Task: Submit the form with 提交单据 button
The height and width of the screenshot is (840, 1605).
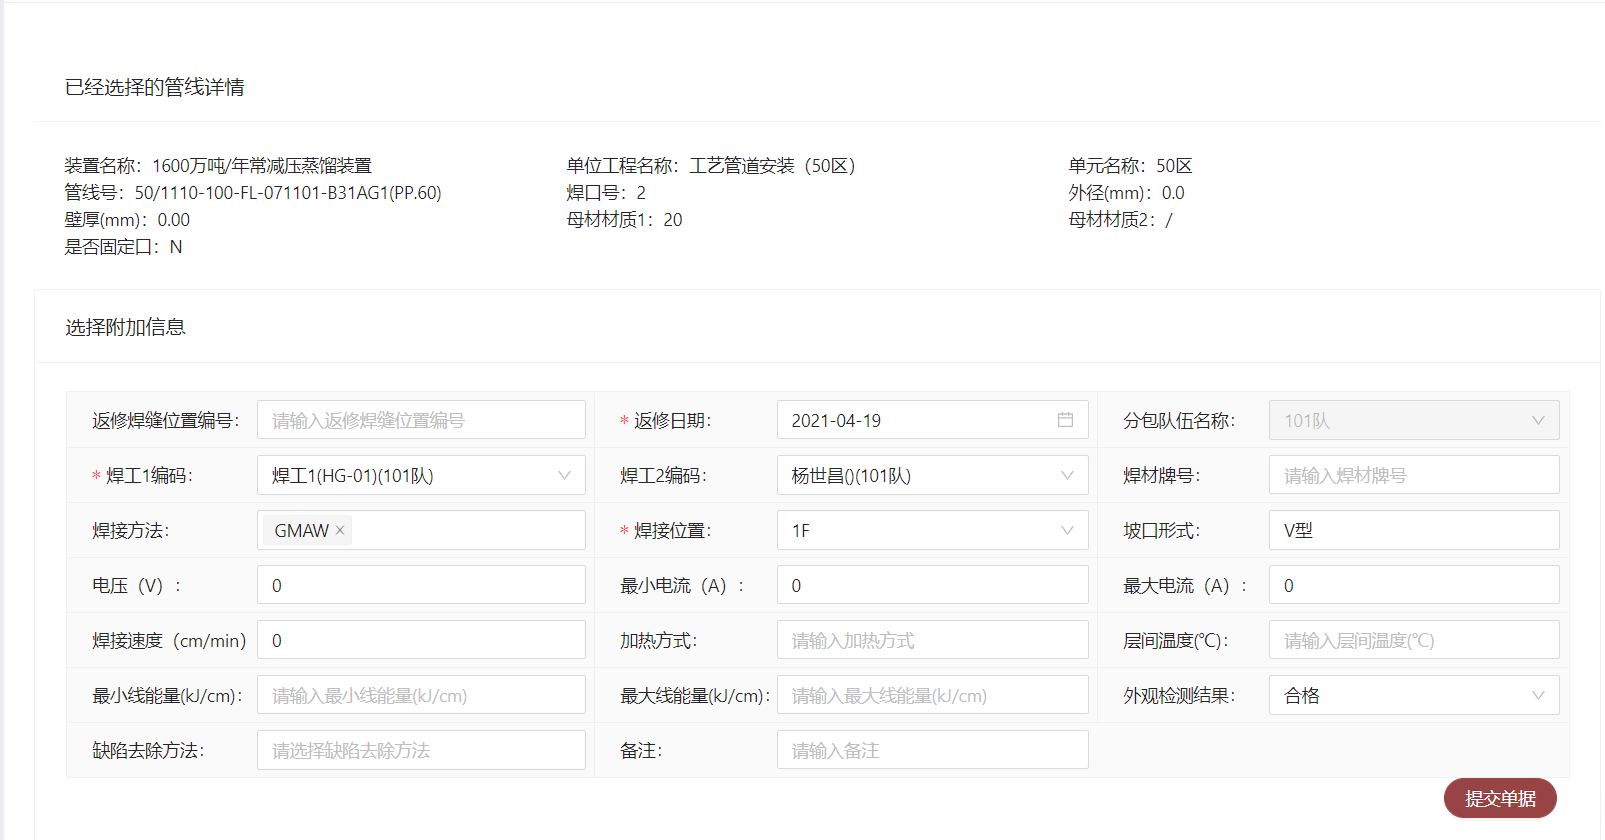Action: 1500,798
